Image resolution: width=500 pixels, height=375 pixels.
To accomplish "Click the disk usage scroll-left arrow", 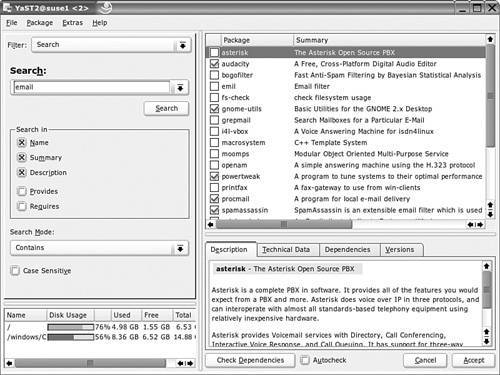I will 9,363.
